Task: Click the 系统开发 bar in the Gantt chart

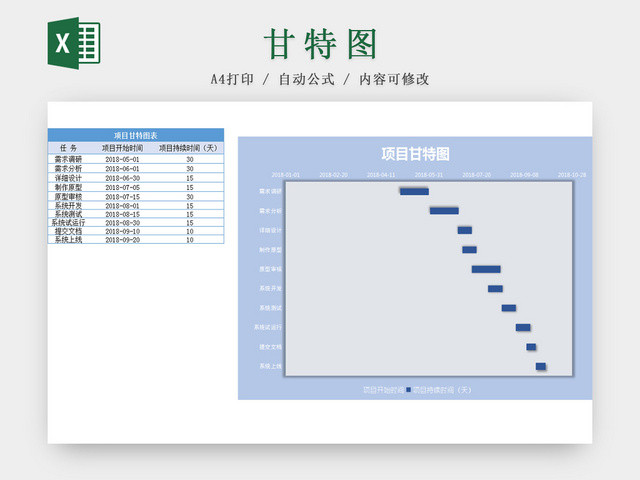Action: click(496, 289)
